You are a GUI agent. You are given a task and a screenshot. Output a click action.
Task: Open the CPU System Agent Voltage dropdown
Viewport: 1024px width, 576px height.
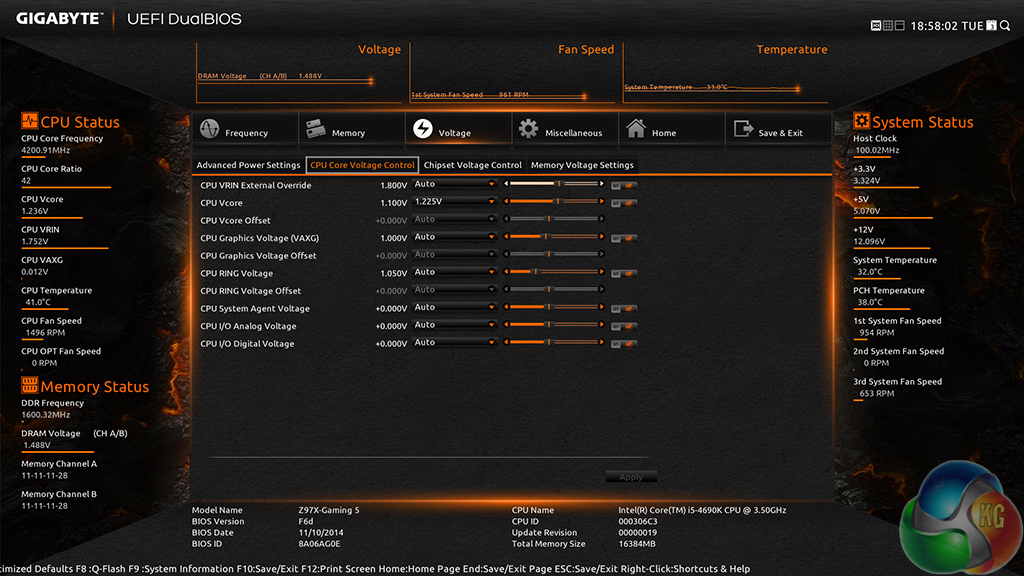454,308
